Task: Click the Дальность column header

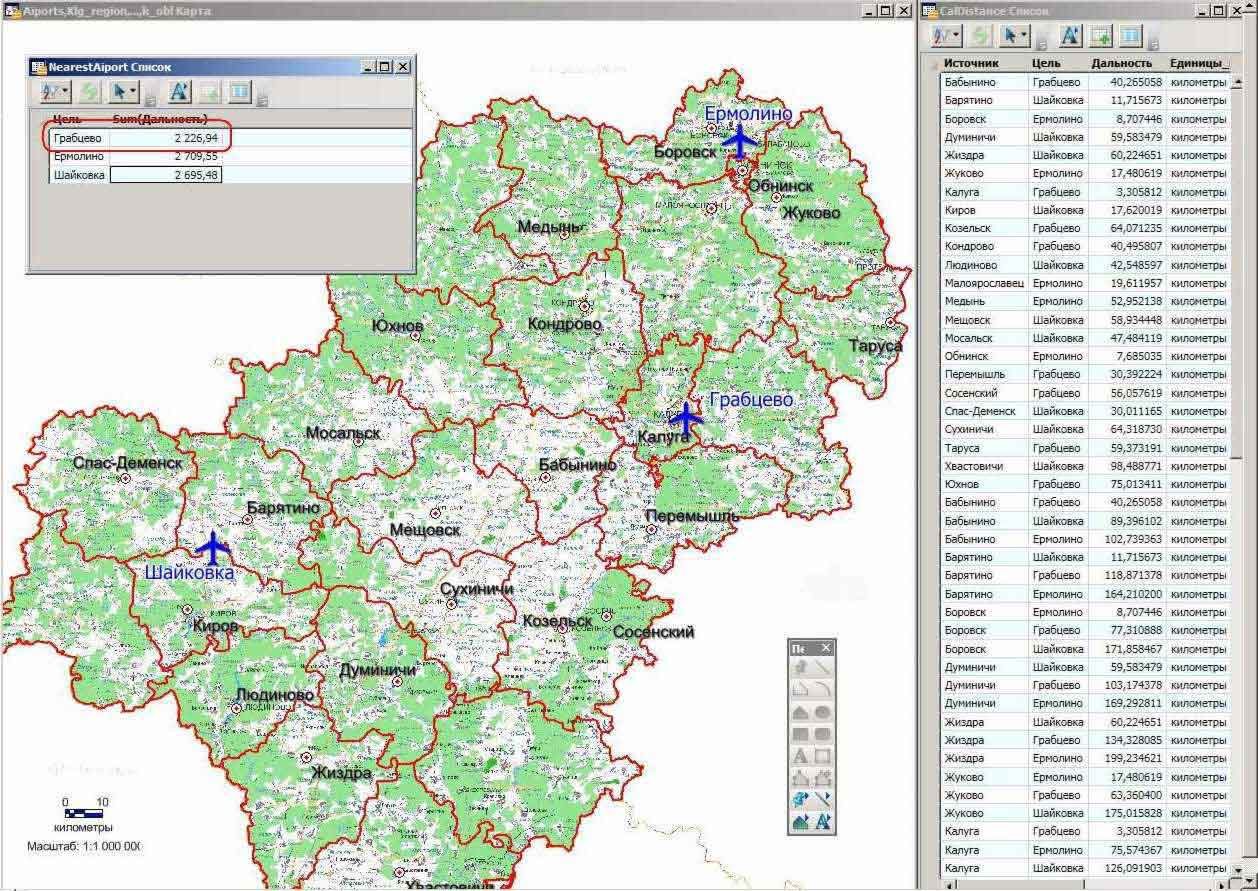Action: pyautogui.click(x=1121, y=63)
